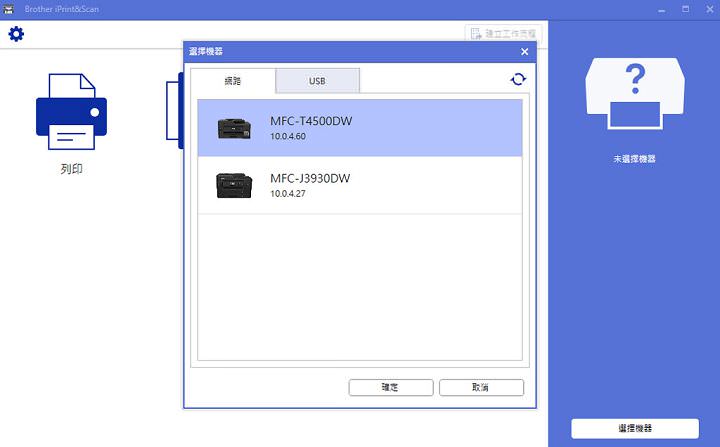Click the 列印 label under the printer icon
Viewport: 720px width, 447px height.
[x=72, y=169]
